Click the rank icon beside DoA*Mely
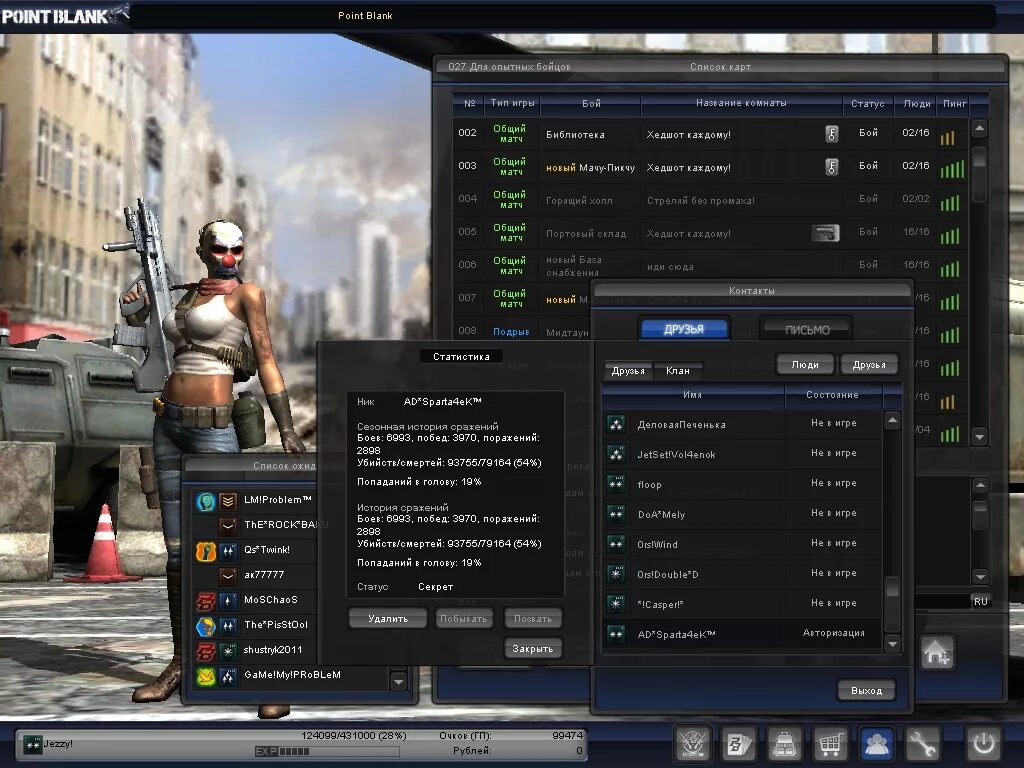 (x=616, y=514)
